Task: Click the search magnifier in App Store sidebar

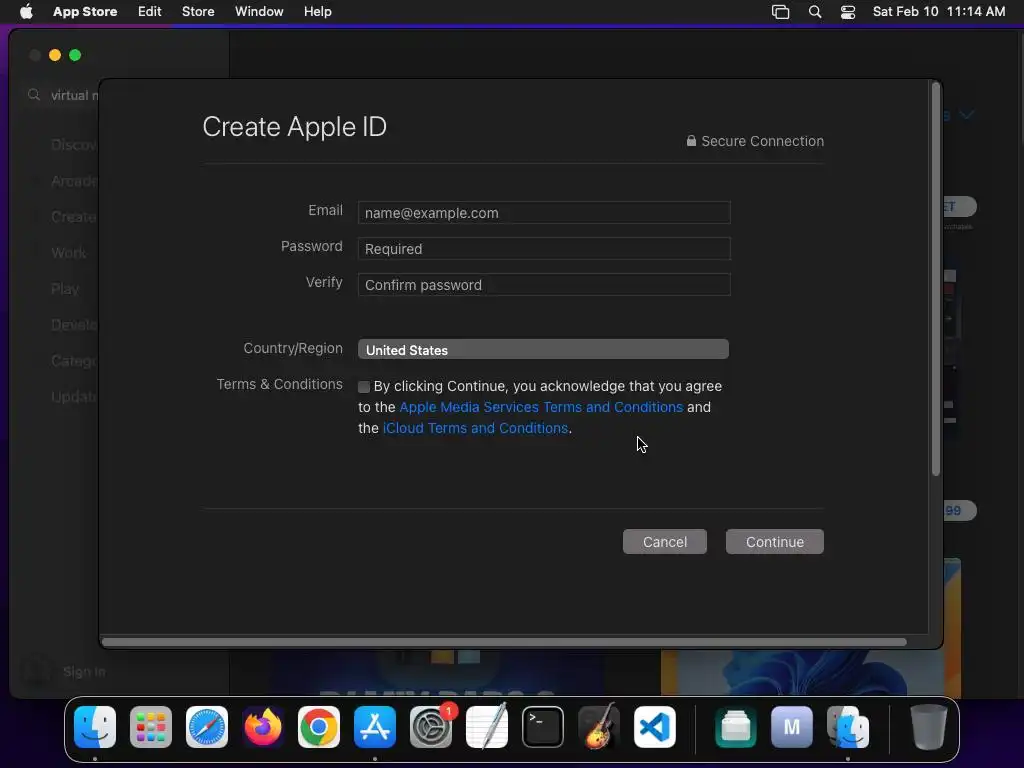Action: tap(34, 95)
